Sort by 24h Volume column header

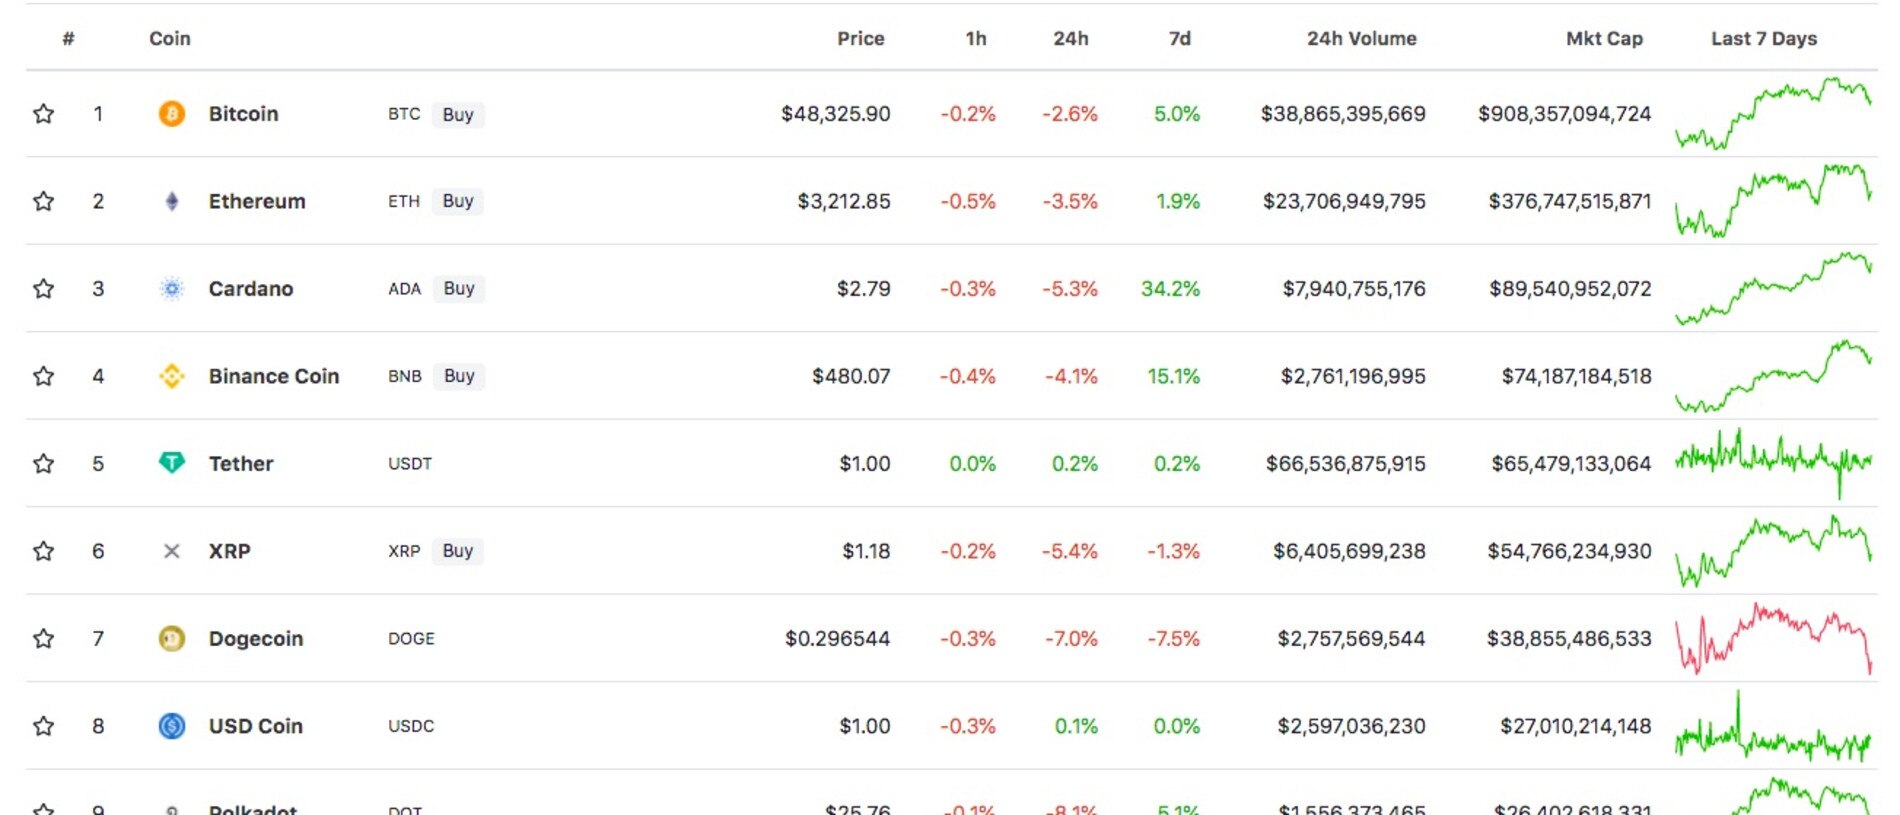click(x=1362, y=38)
